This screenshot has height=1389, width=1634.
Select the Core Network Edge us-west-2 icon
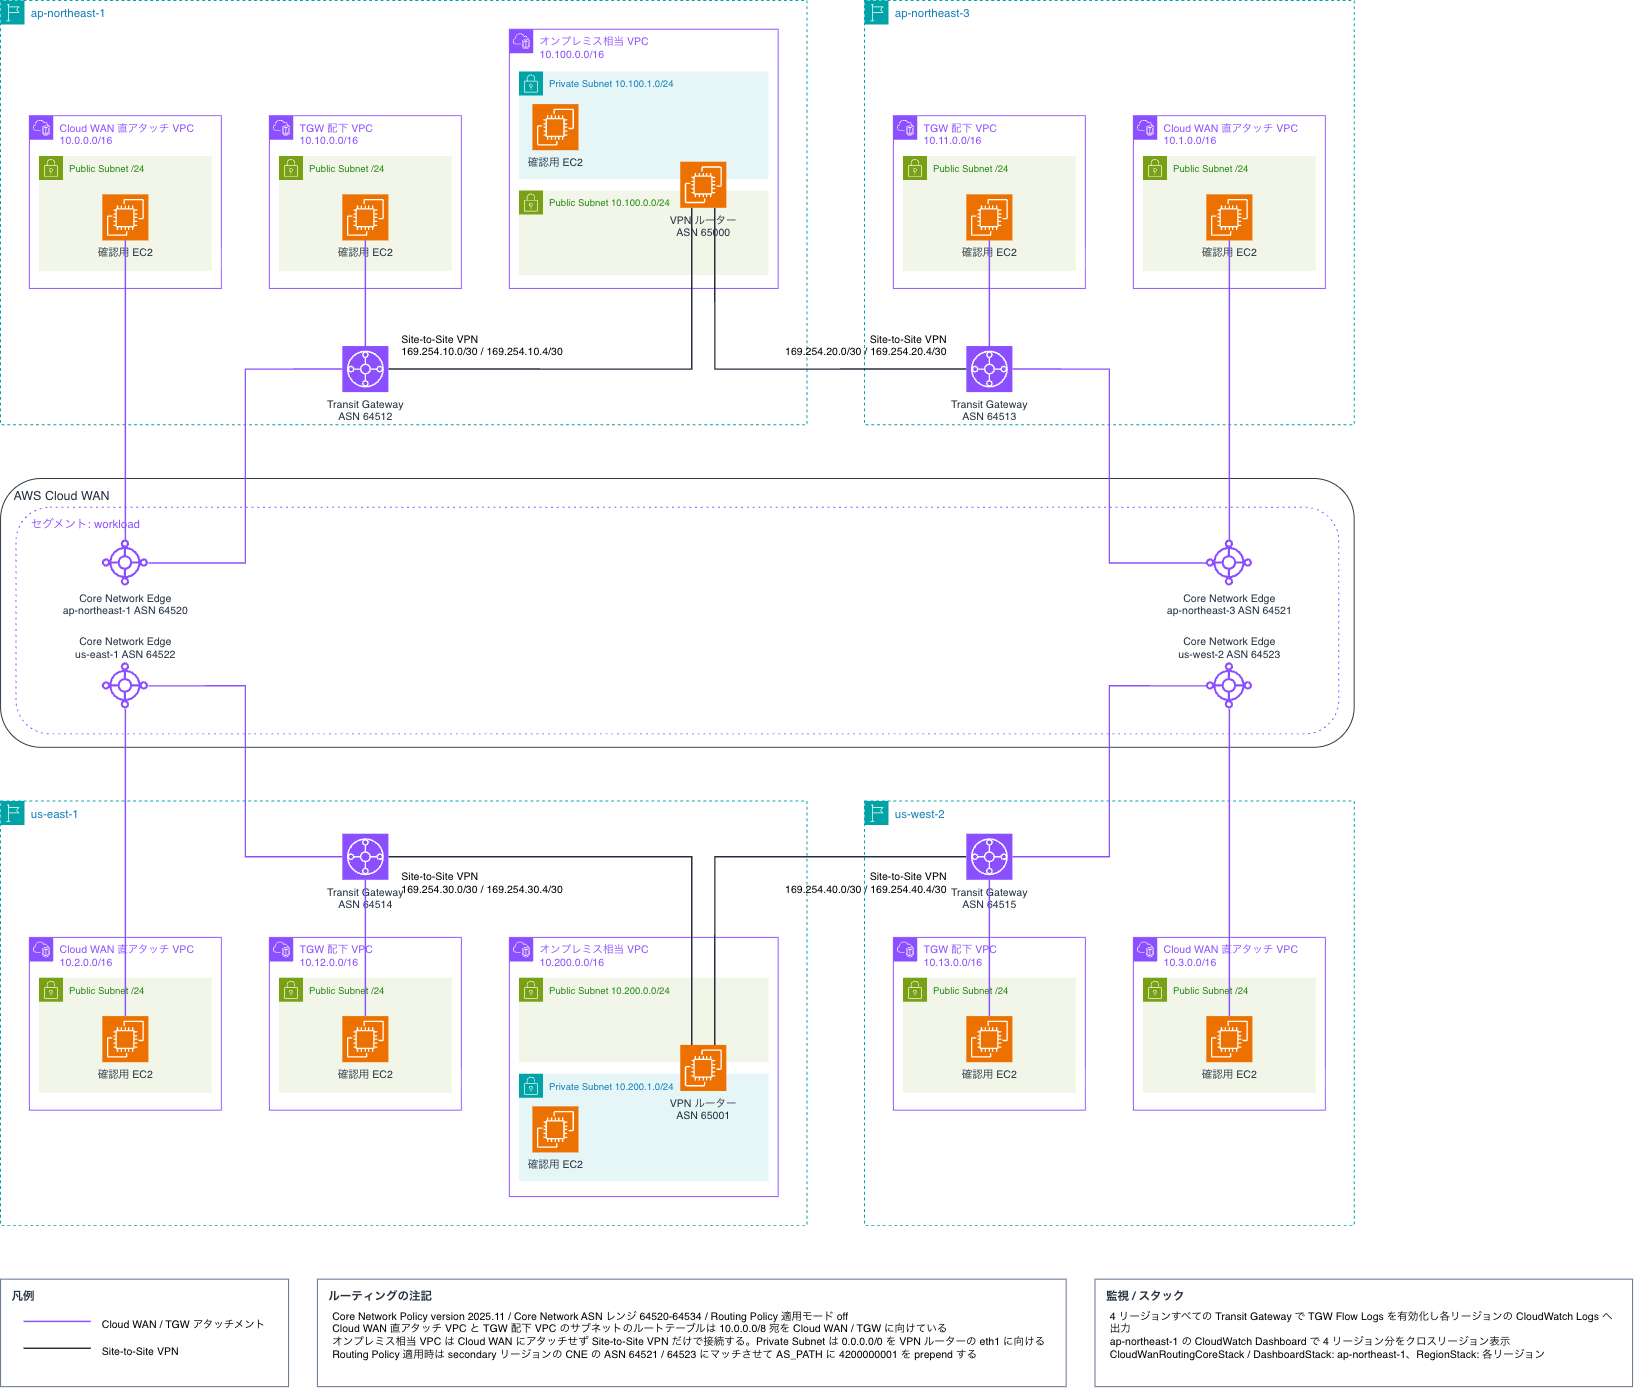click(x=1229, y=685)
